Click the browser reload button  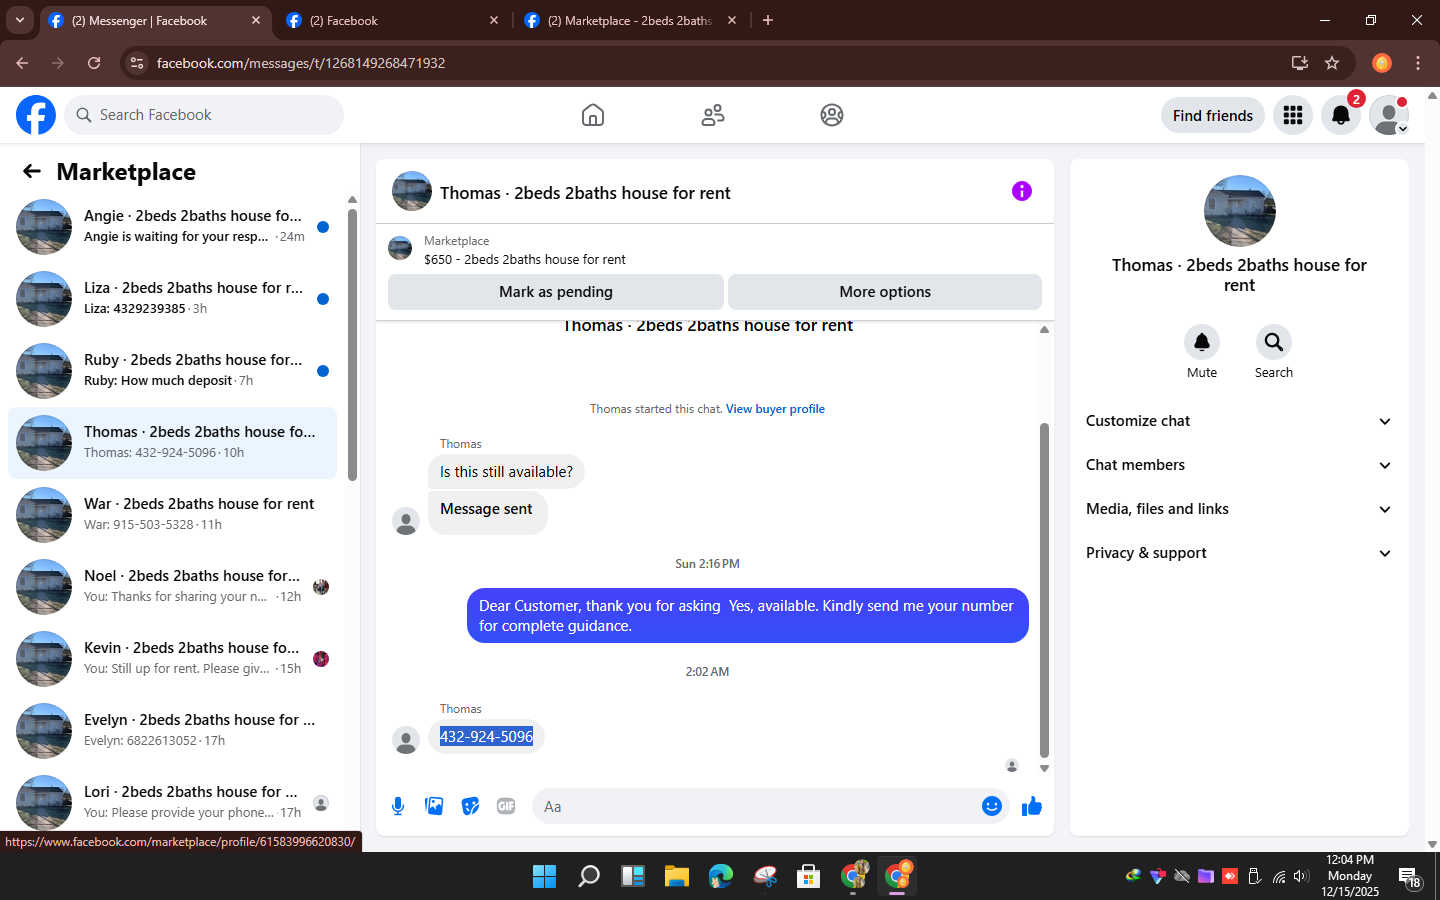click(x=94, y=63)
